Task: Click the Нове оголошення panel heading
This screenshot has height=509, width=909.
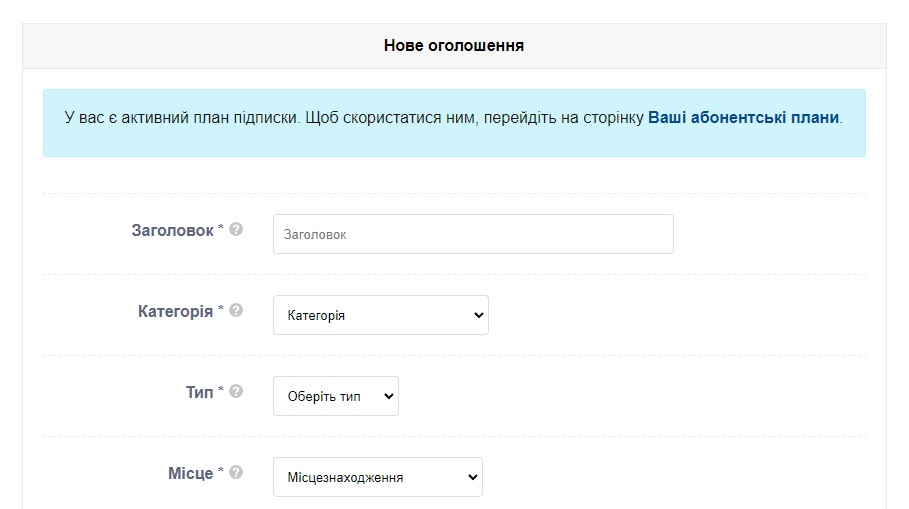Action: pyautogui.click(x=454, y=46)
